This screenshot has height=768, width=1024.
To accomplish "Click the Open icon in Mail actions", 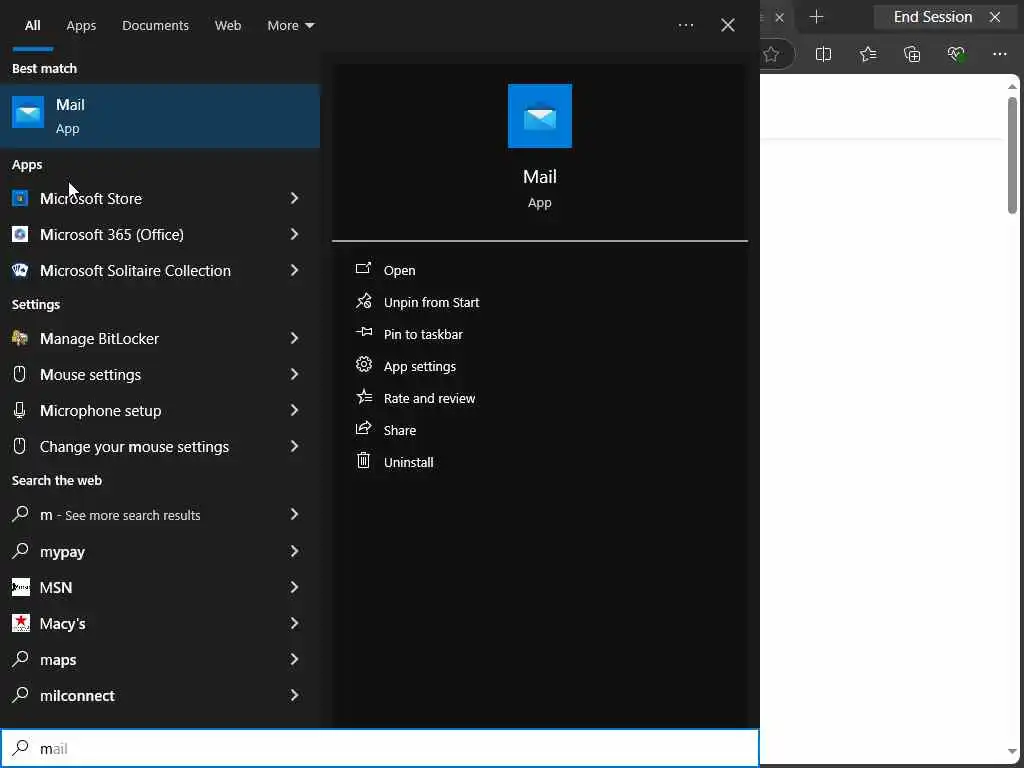I will (363, 268).
